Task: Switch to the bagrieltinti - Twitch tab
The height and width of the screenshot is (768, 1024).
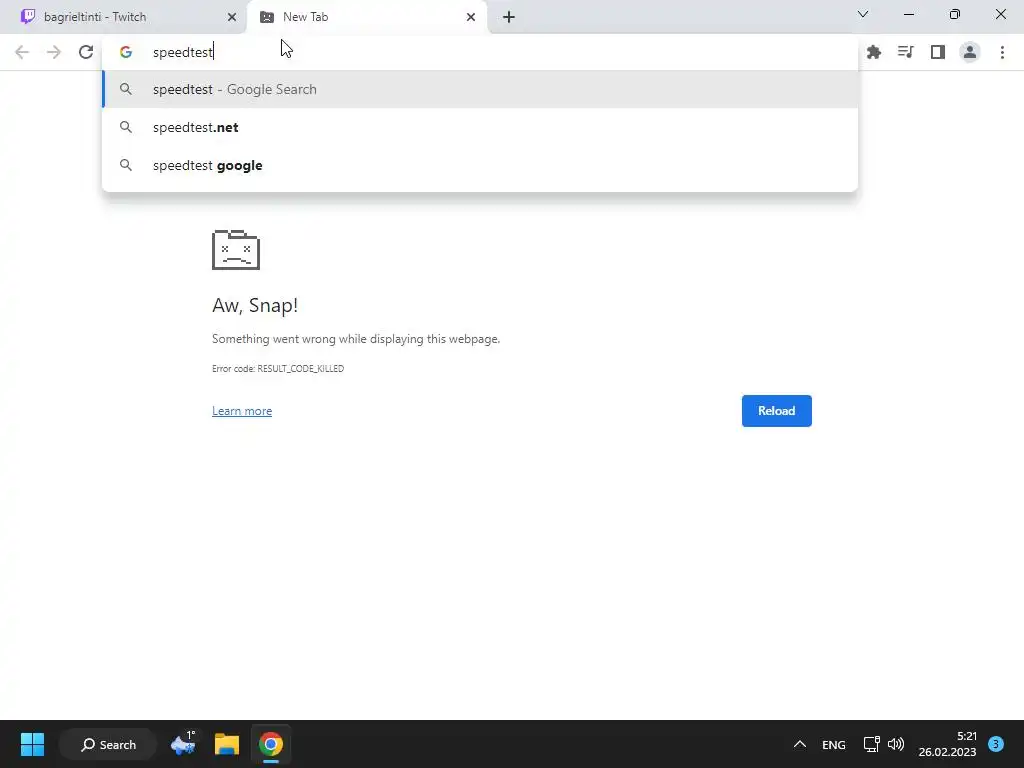Action: 124,17
